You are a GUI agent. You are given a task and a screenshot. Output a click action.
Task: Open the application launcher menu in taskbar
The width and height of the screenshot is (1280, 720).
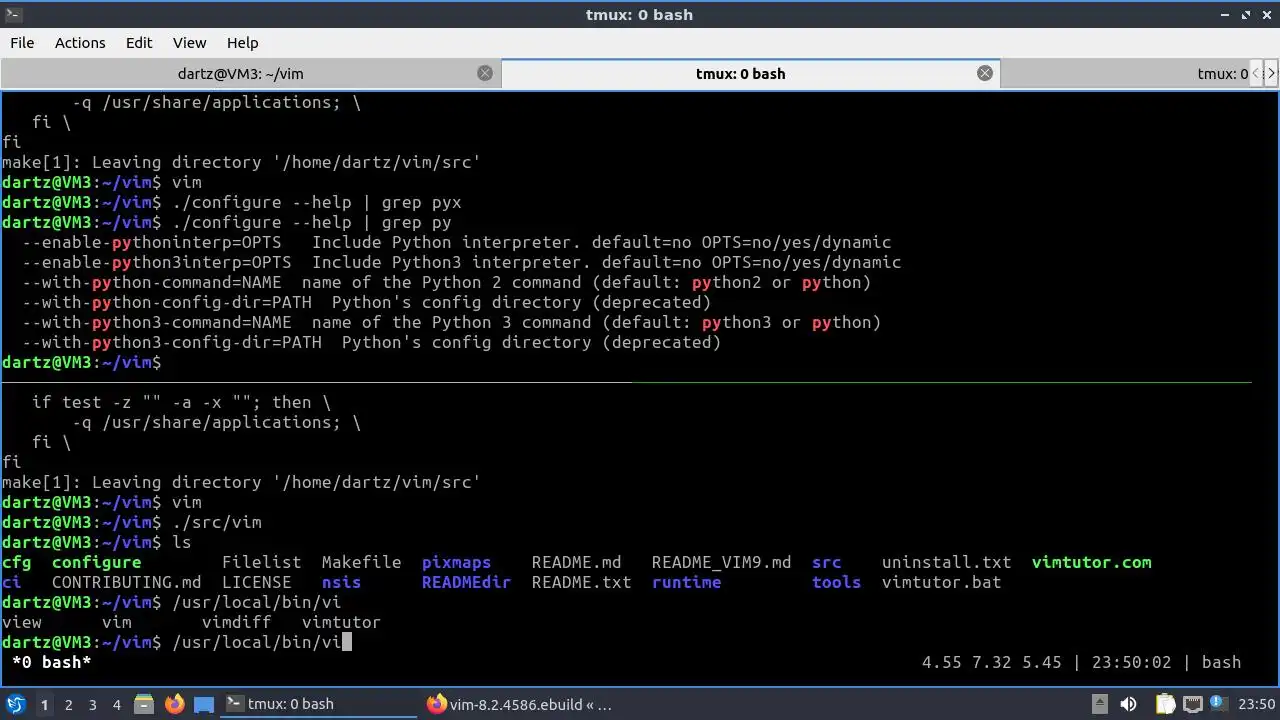point(16,704)
